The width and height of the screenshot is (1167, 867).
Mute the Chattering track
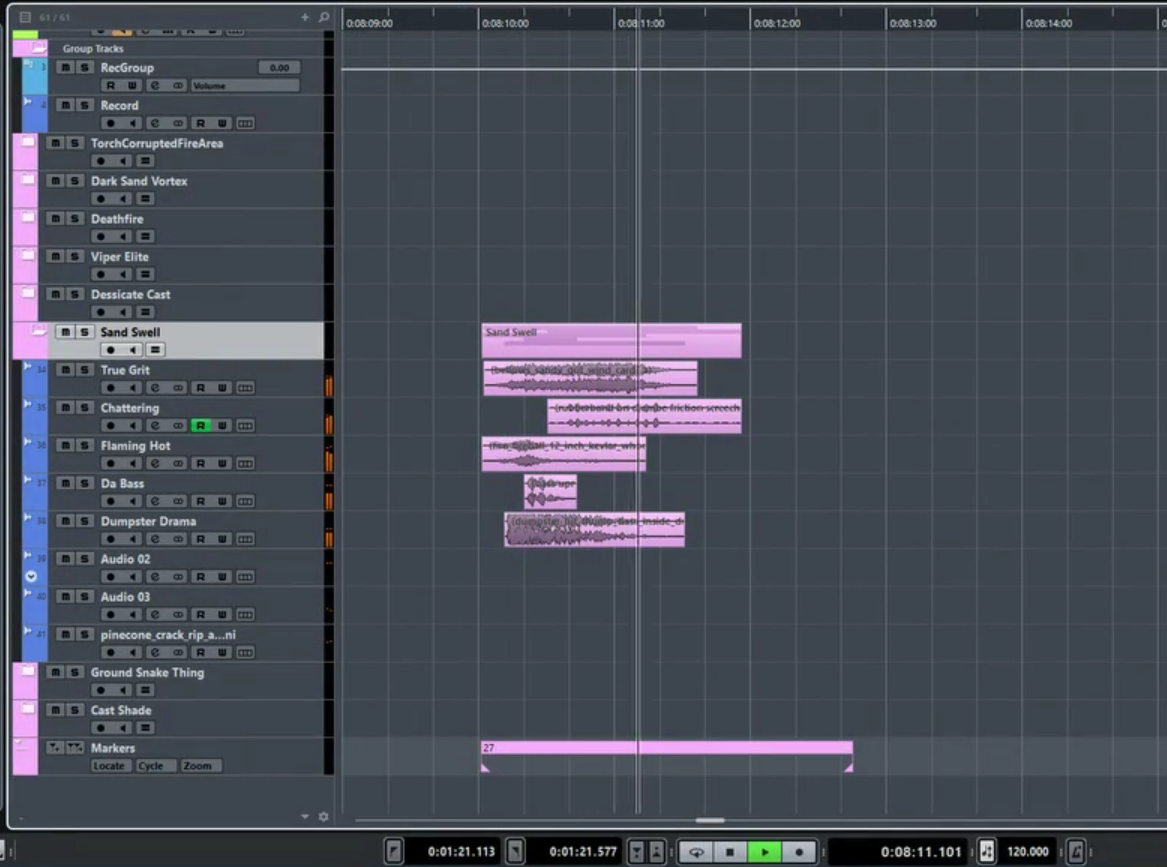[65, 408]
